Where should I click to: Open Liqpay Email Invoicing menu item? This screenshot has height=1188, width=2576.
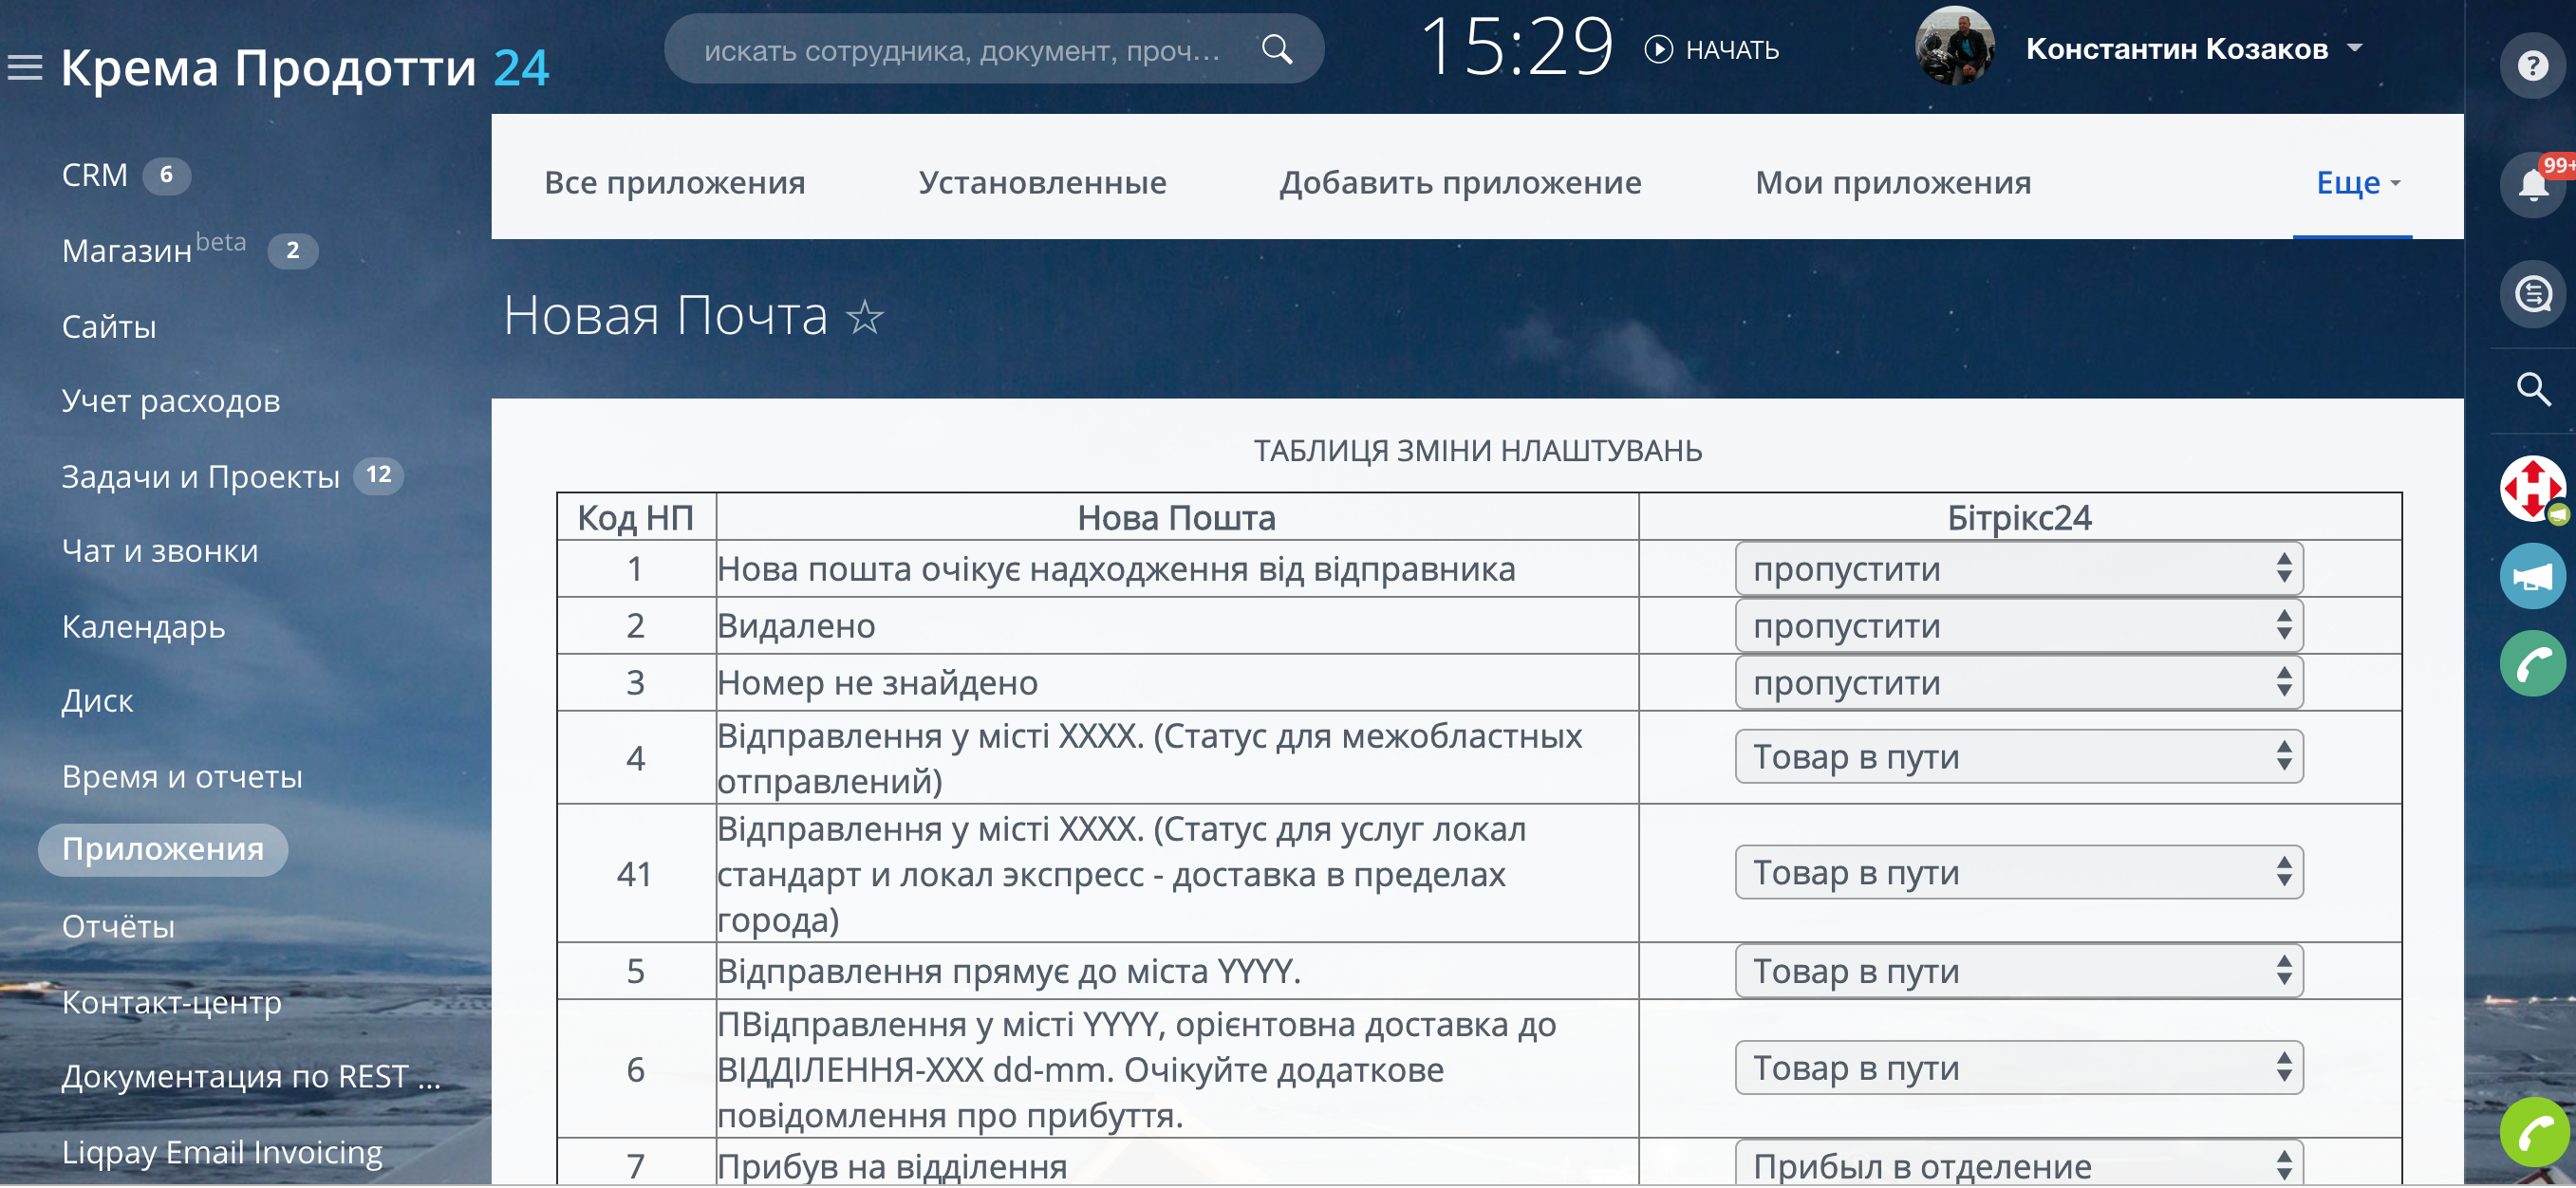tap(222, 1153)
